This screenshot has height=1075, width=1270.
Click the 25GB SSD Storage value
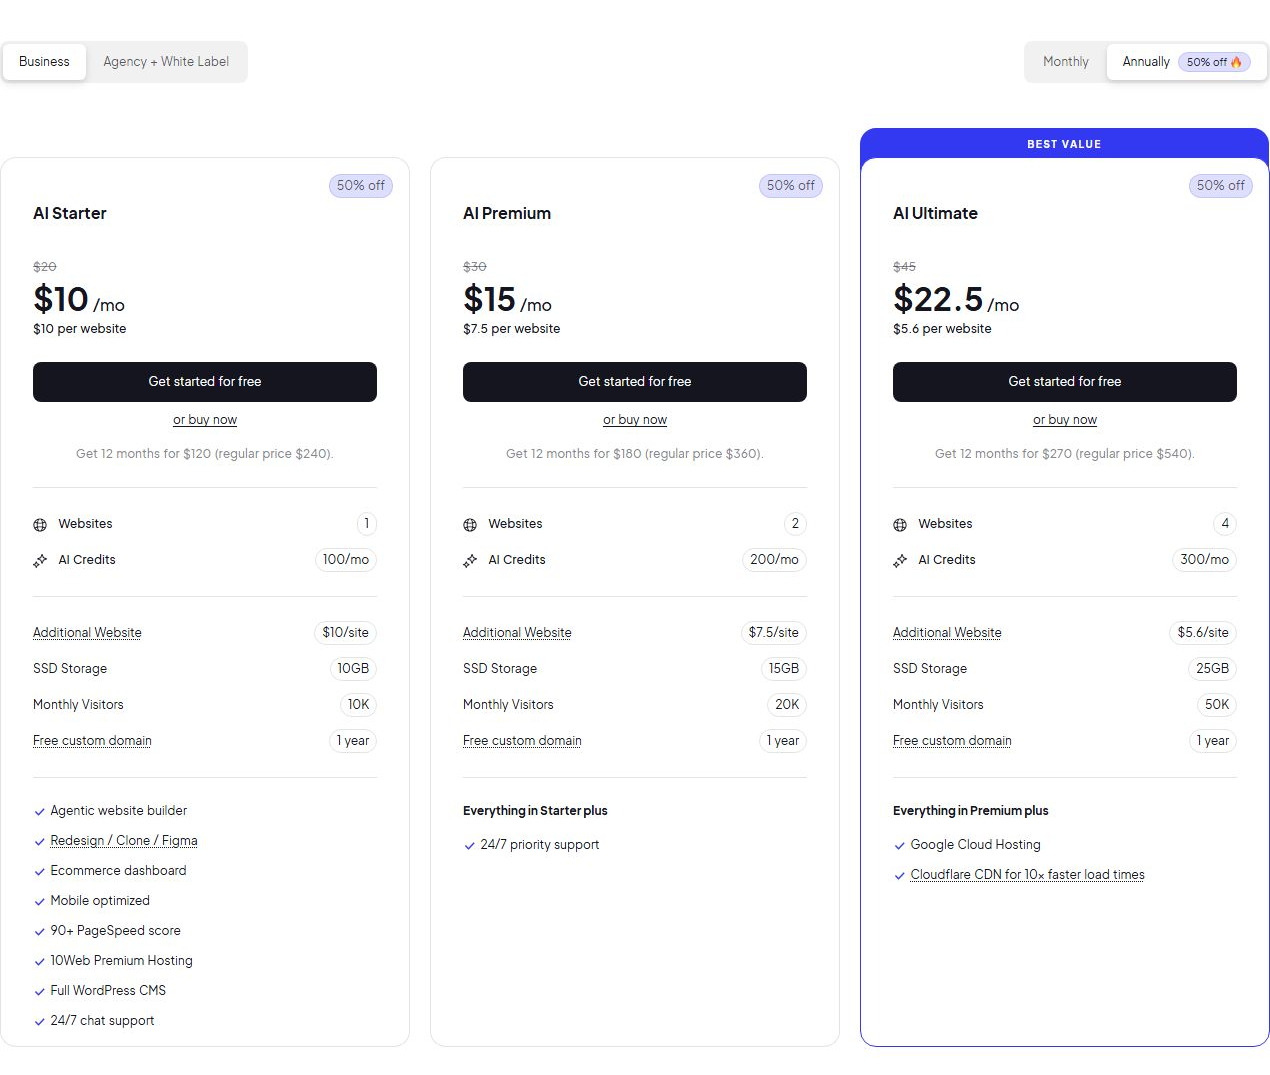coord(1212,669)
